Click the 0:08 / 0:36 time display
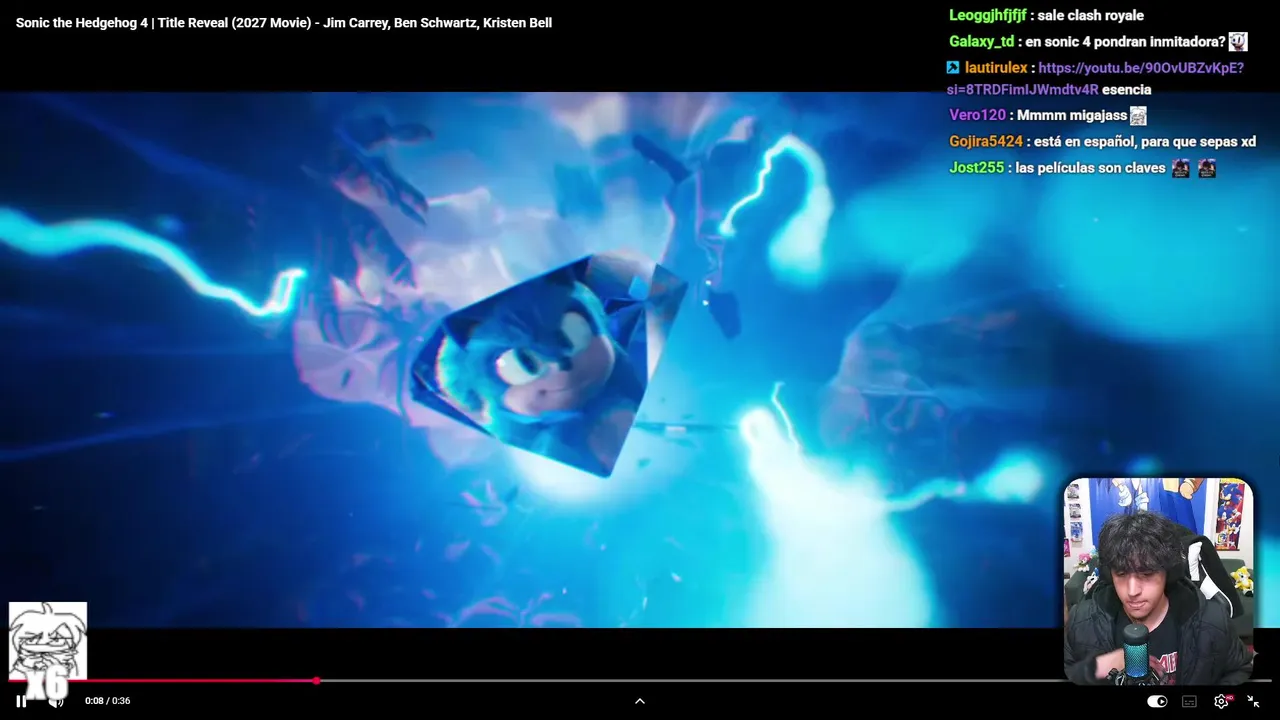Viewport: 1280px width, 720px height. (107, 701)
